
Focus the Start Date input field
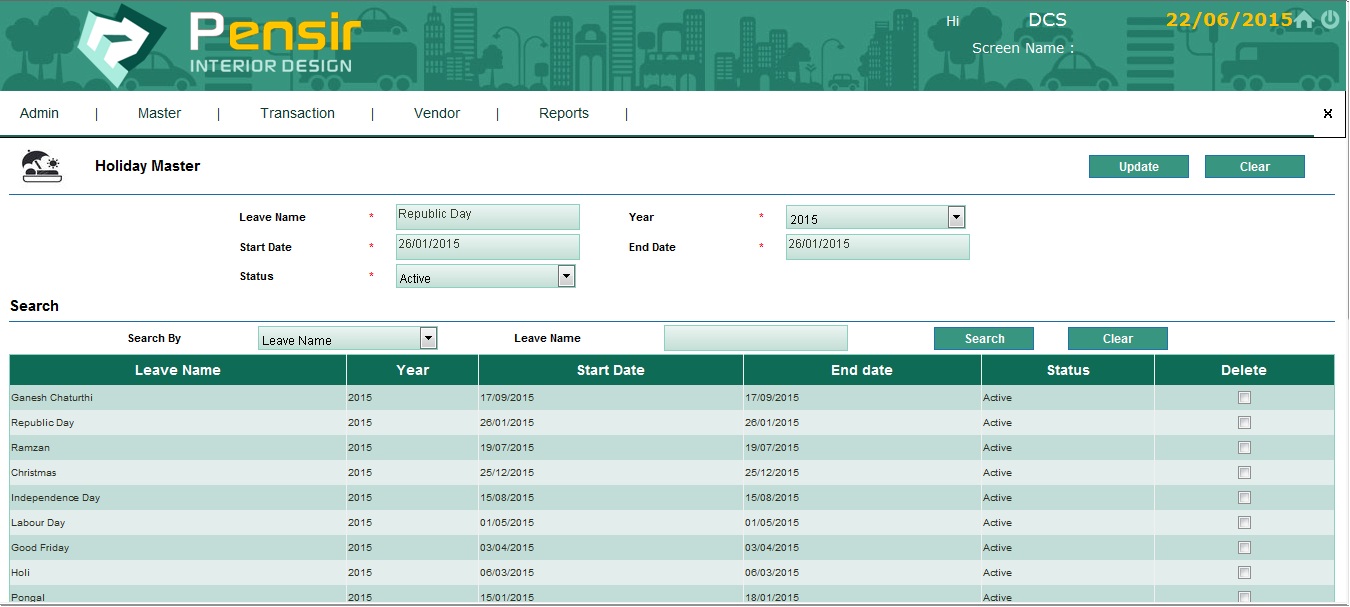point(488,247)
